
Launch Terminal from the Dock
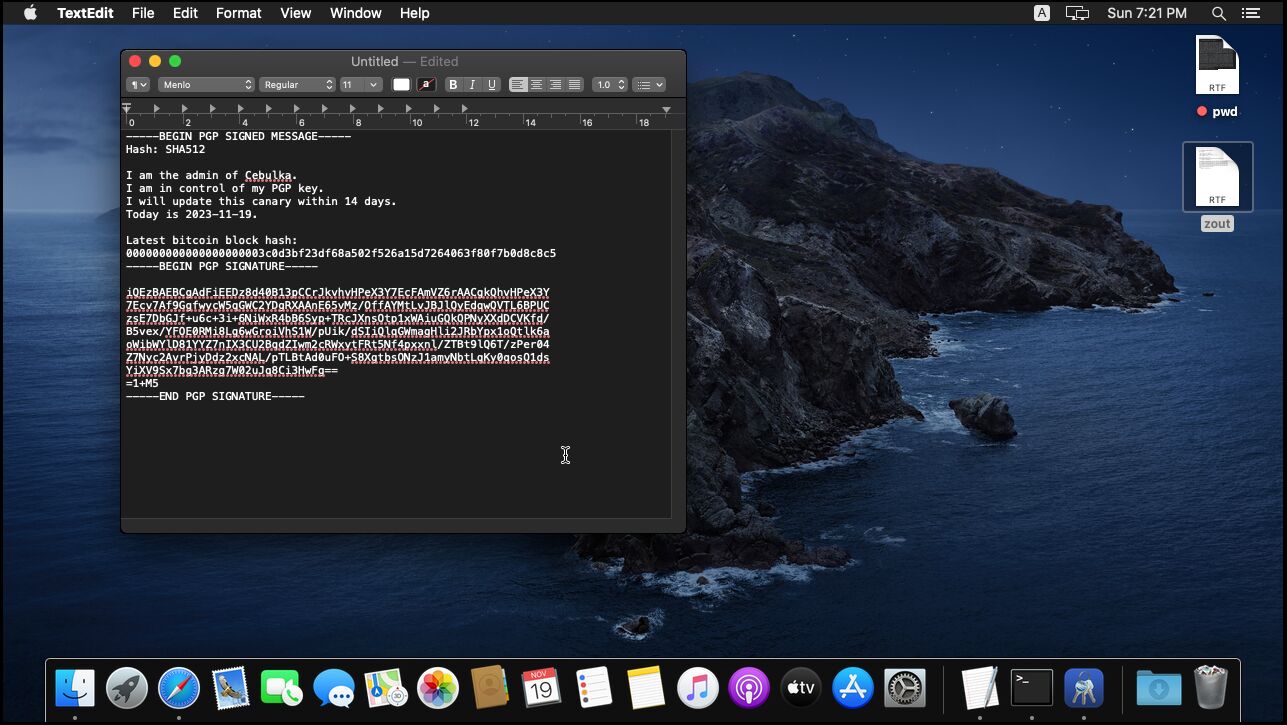pyautogui.click(x=1031, y=688)
